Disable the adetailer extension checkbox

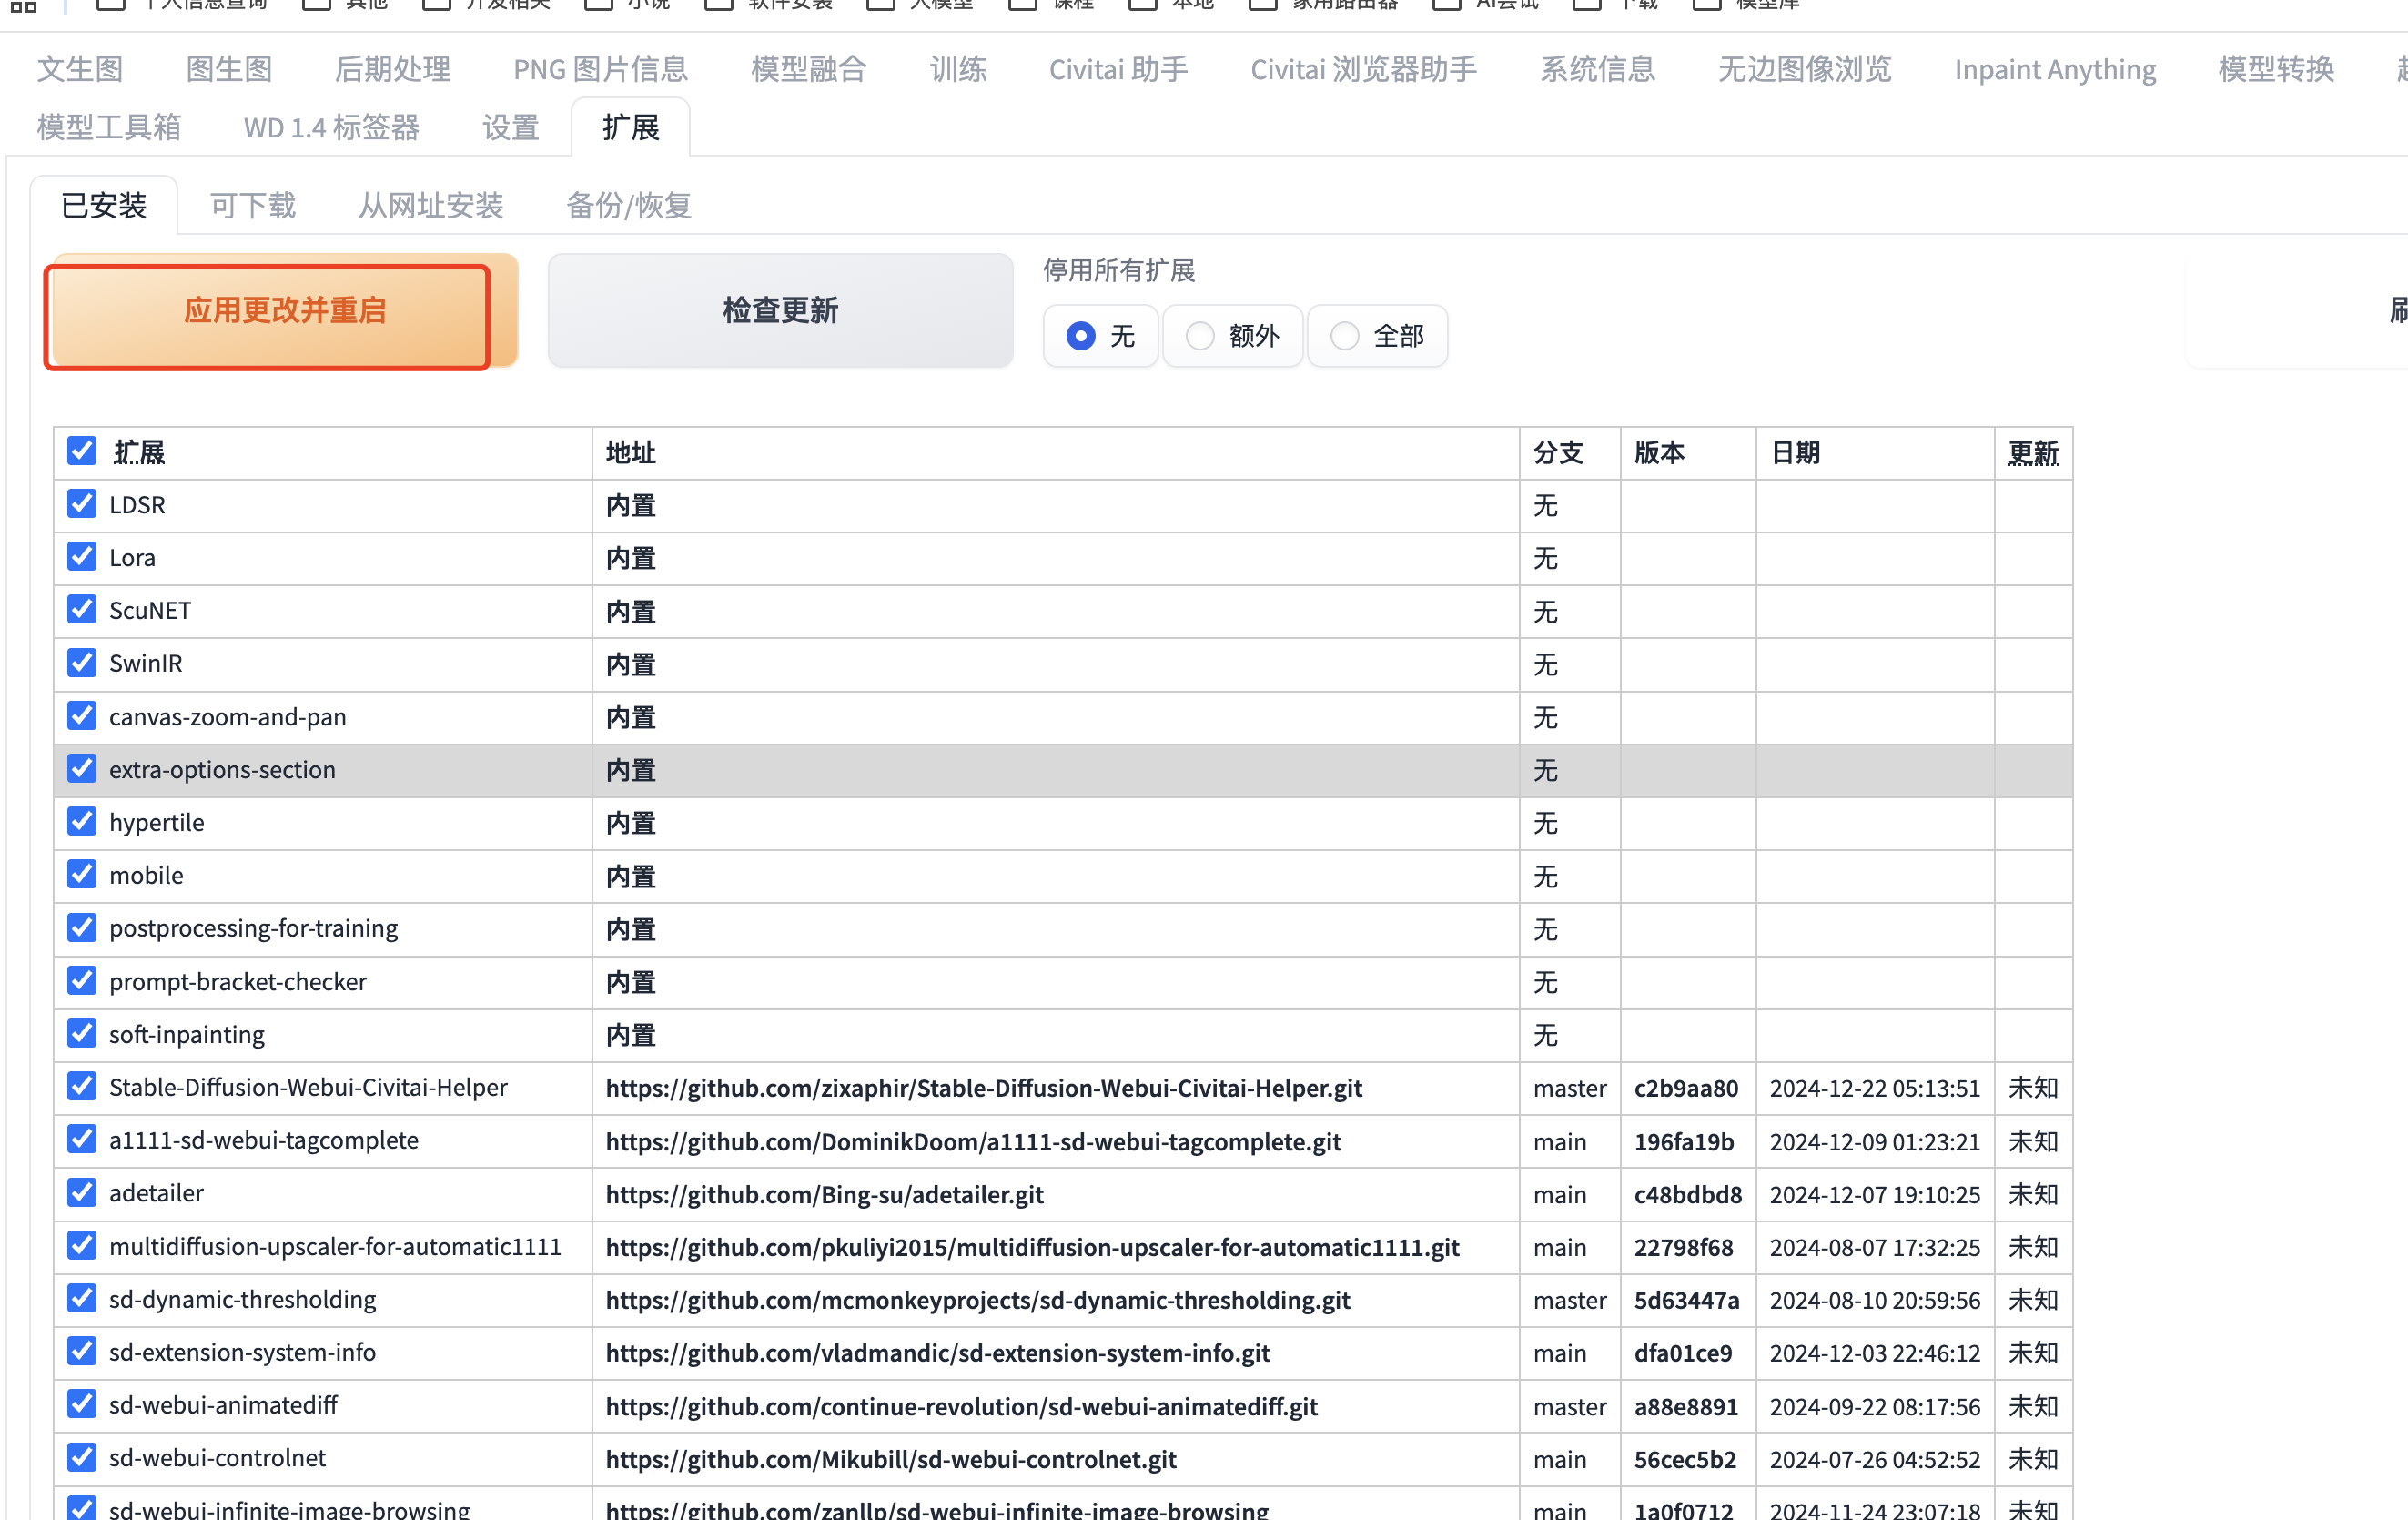82,1192
